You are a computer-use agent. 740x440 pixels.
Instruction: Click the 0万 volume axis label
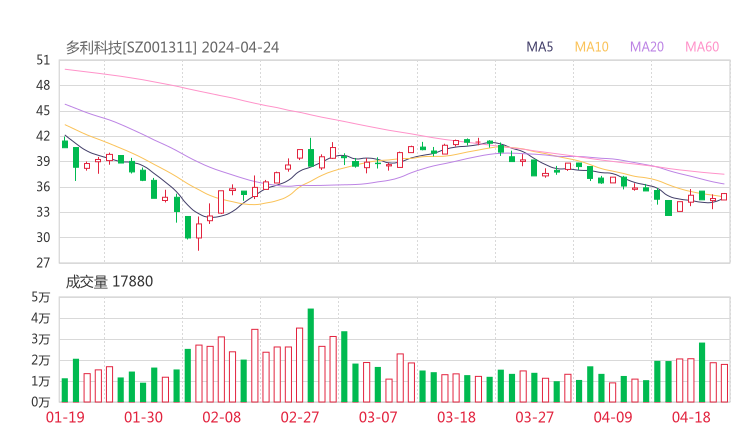click(41, 402)
